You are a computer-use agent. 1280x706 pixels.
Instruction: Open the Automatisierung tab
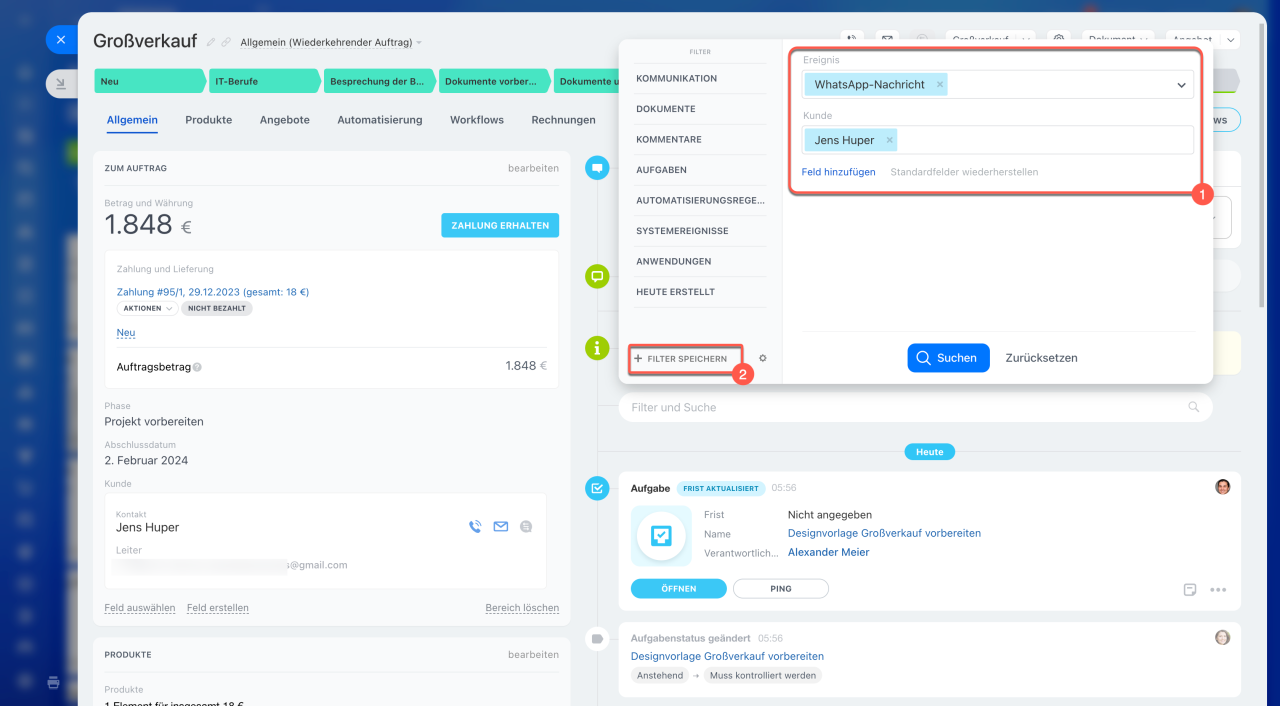pos(380,120)
